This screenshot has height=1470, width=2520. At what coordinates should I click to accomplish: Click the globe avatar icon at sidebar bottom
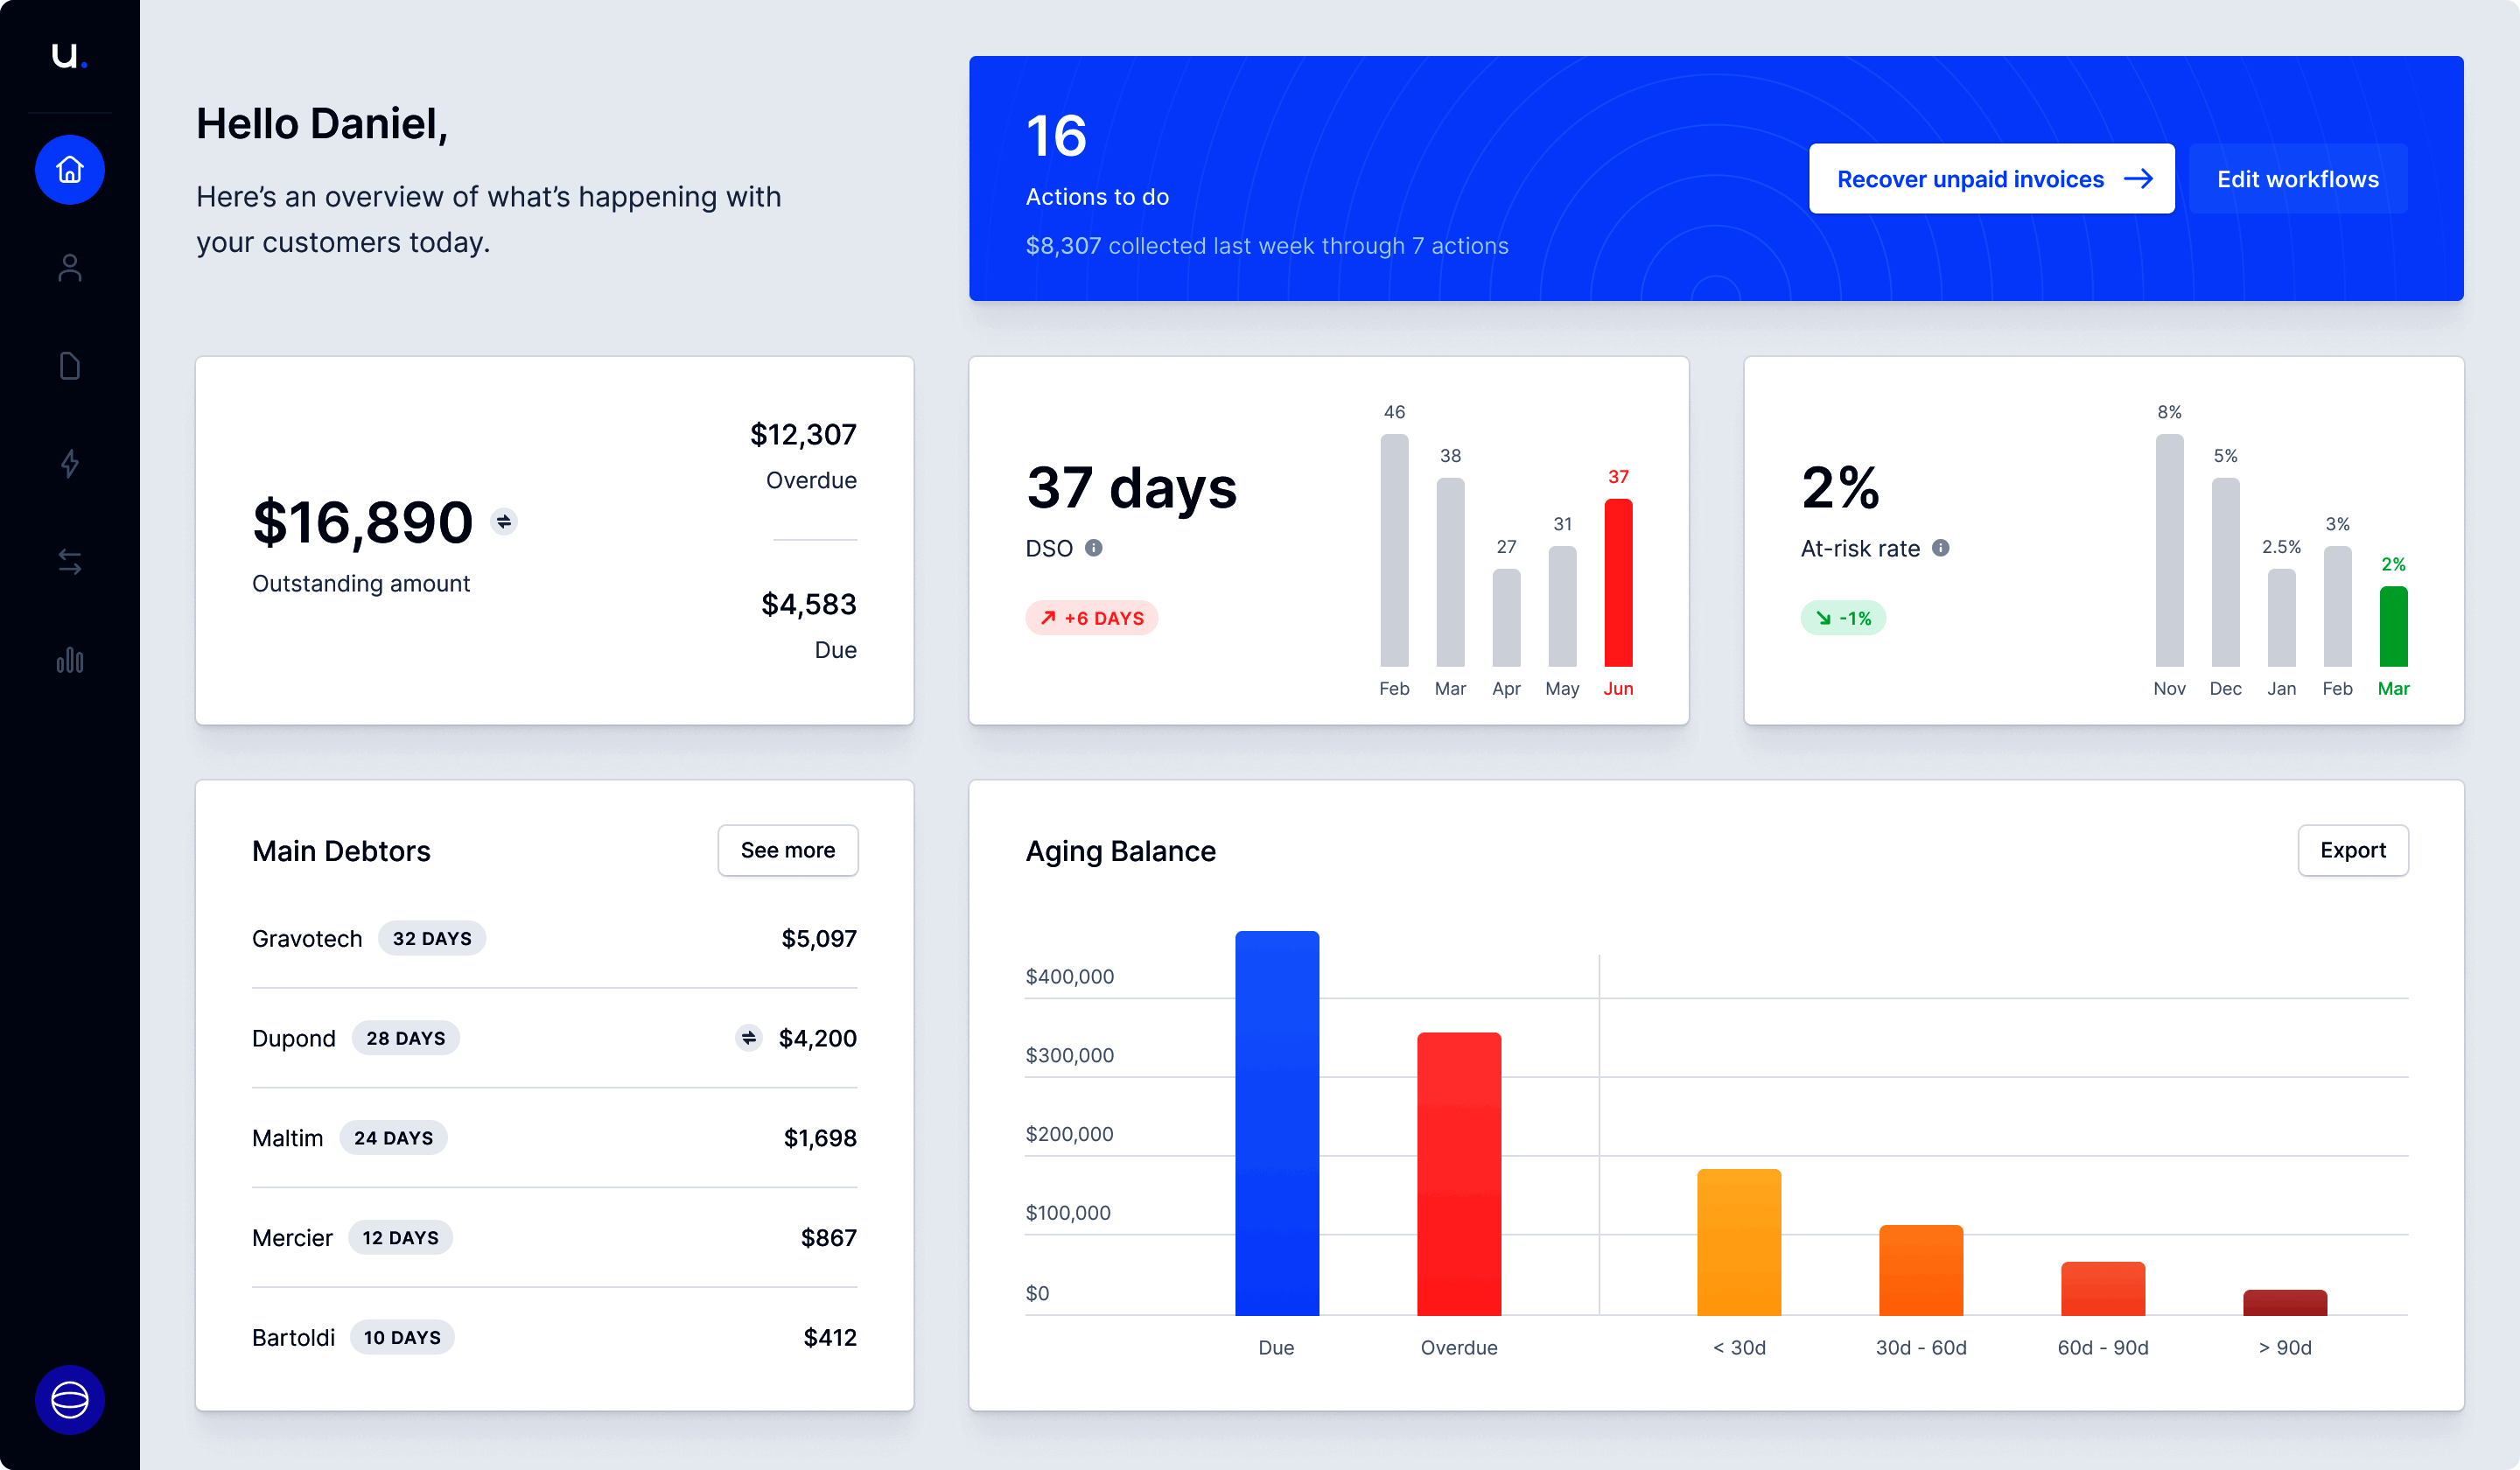[69, 1399]
